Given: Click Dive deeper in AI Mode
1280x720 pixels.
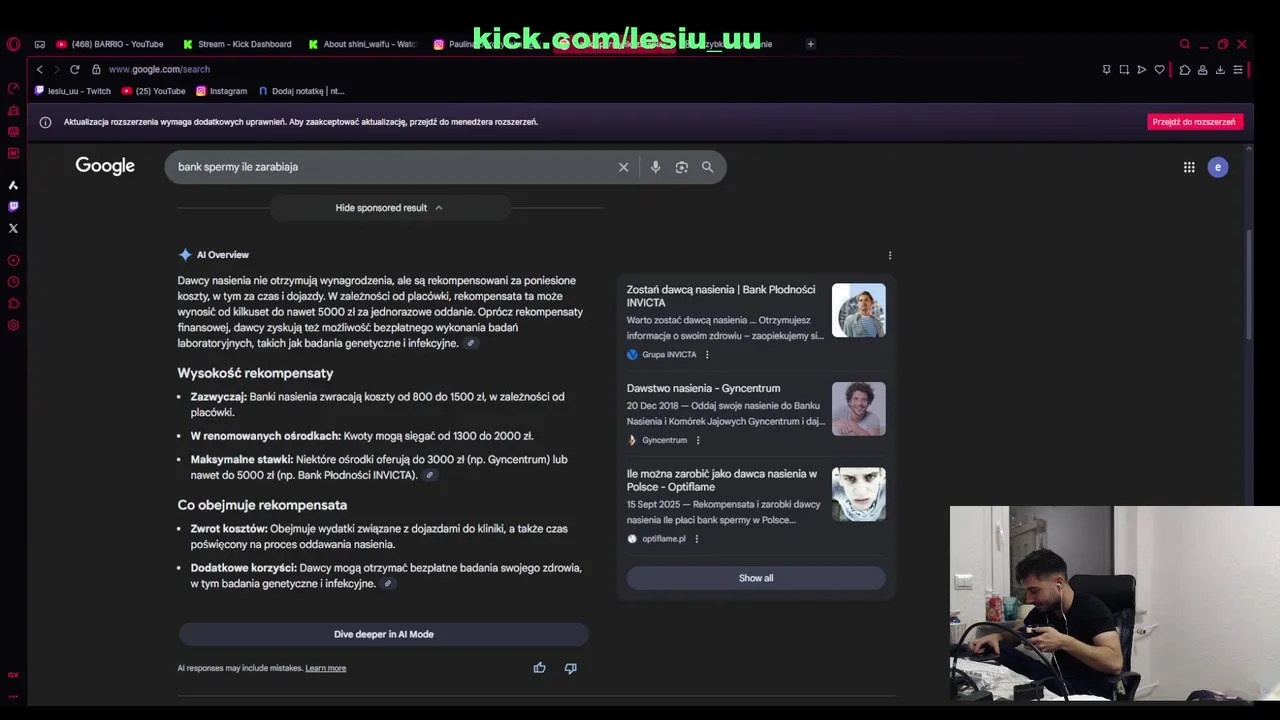Looking at the screenshot, I should point(384,634).
